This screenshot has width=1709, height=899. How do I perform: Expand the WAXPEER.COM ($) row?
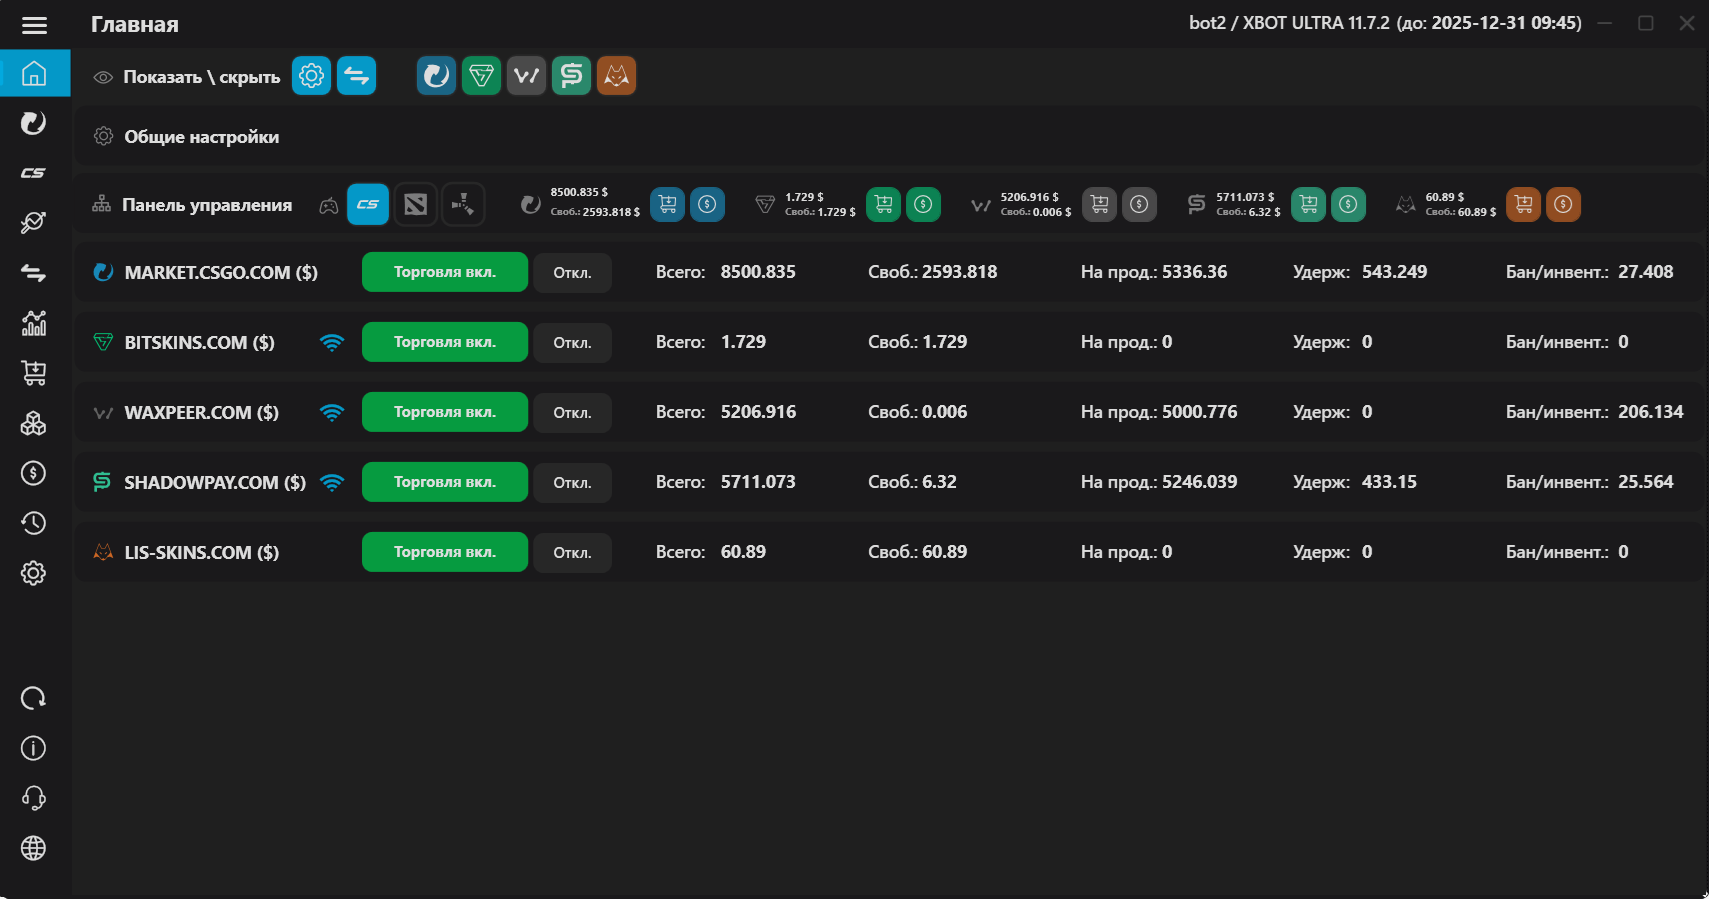(201, 412)
